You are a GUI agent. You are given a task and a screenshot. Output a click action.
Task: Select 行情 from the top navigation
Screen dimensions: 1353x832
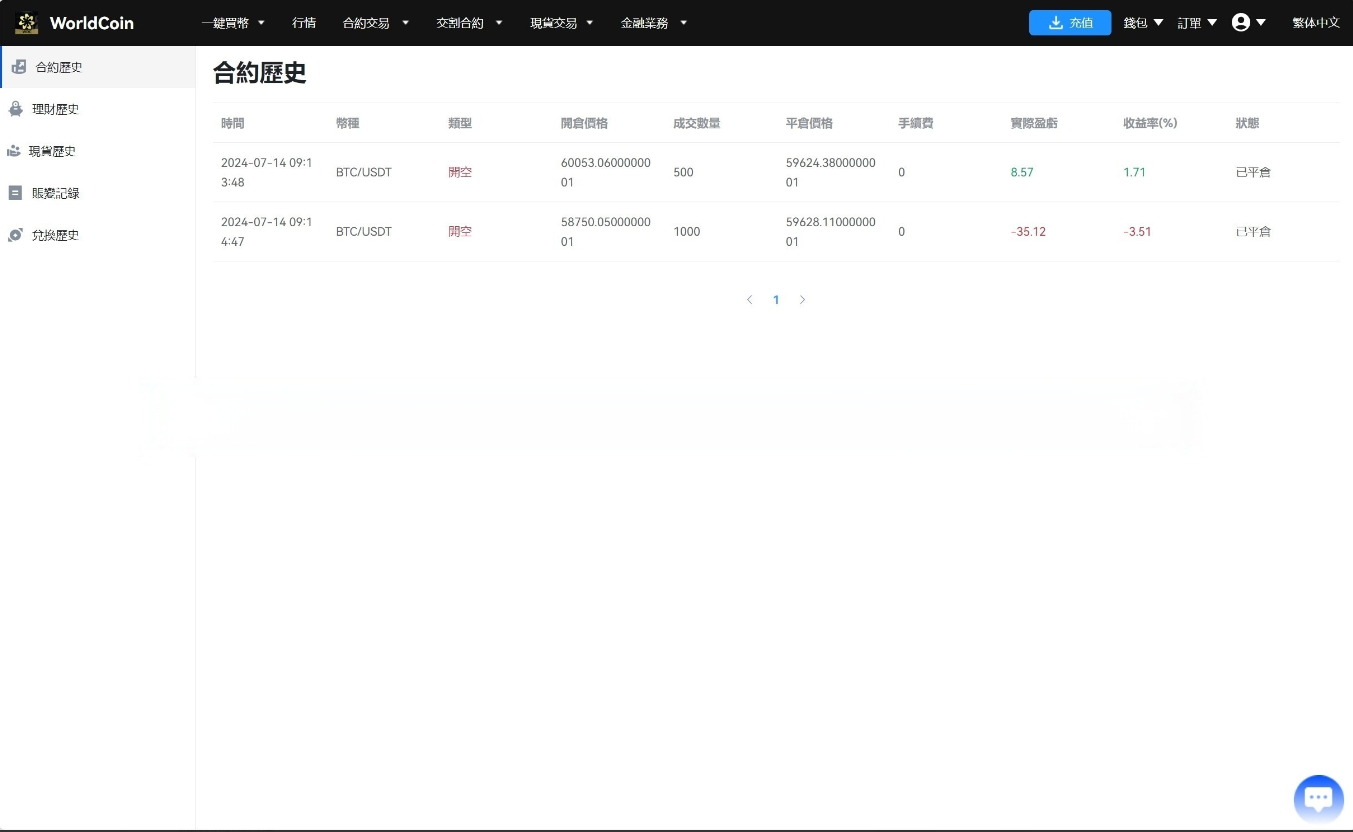coord(303,22)
